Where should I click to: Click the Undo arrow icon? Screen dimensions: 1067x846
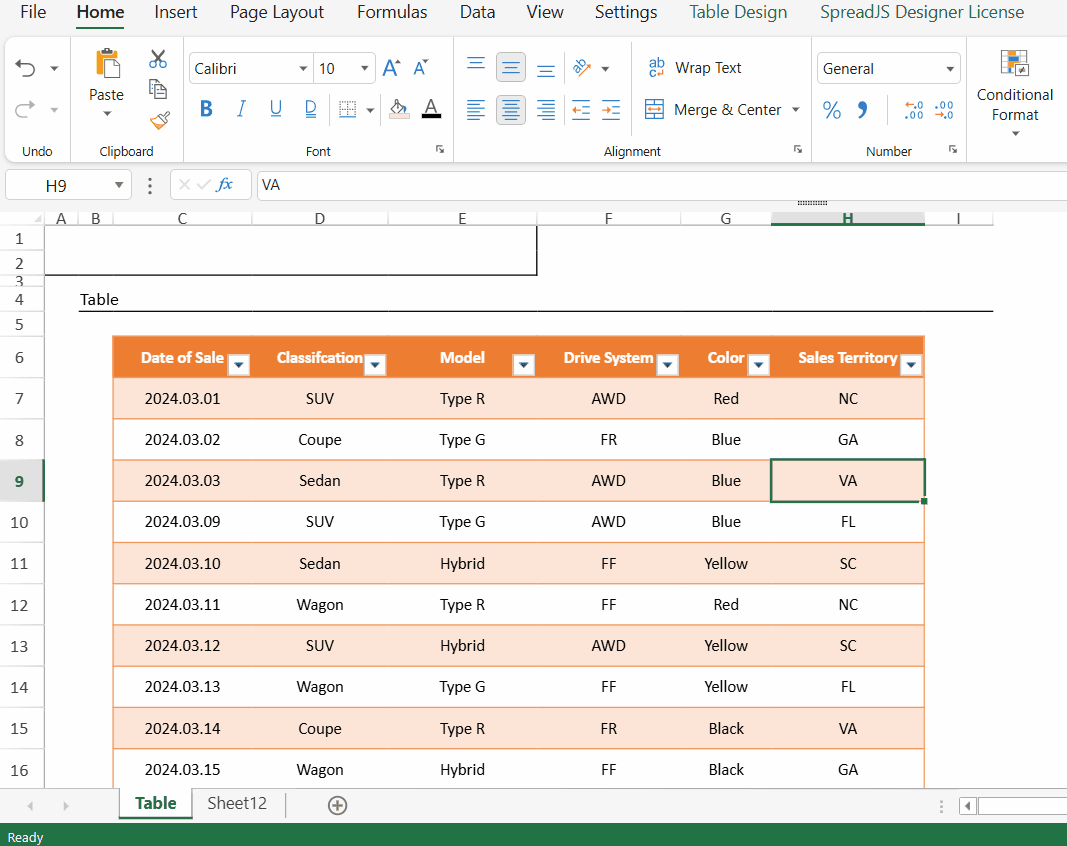(25, 68)
